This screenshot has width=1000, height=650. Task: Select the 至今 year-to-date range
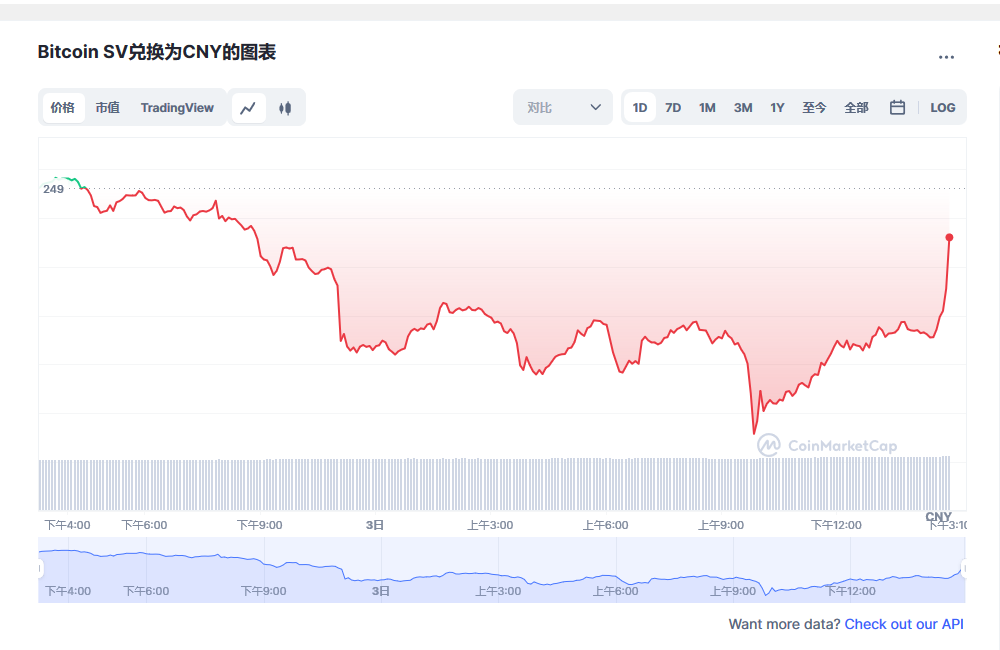click(814, 108)
